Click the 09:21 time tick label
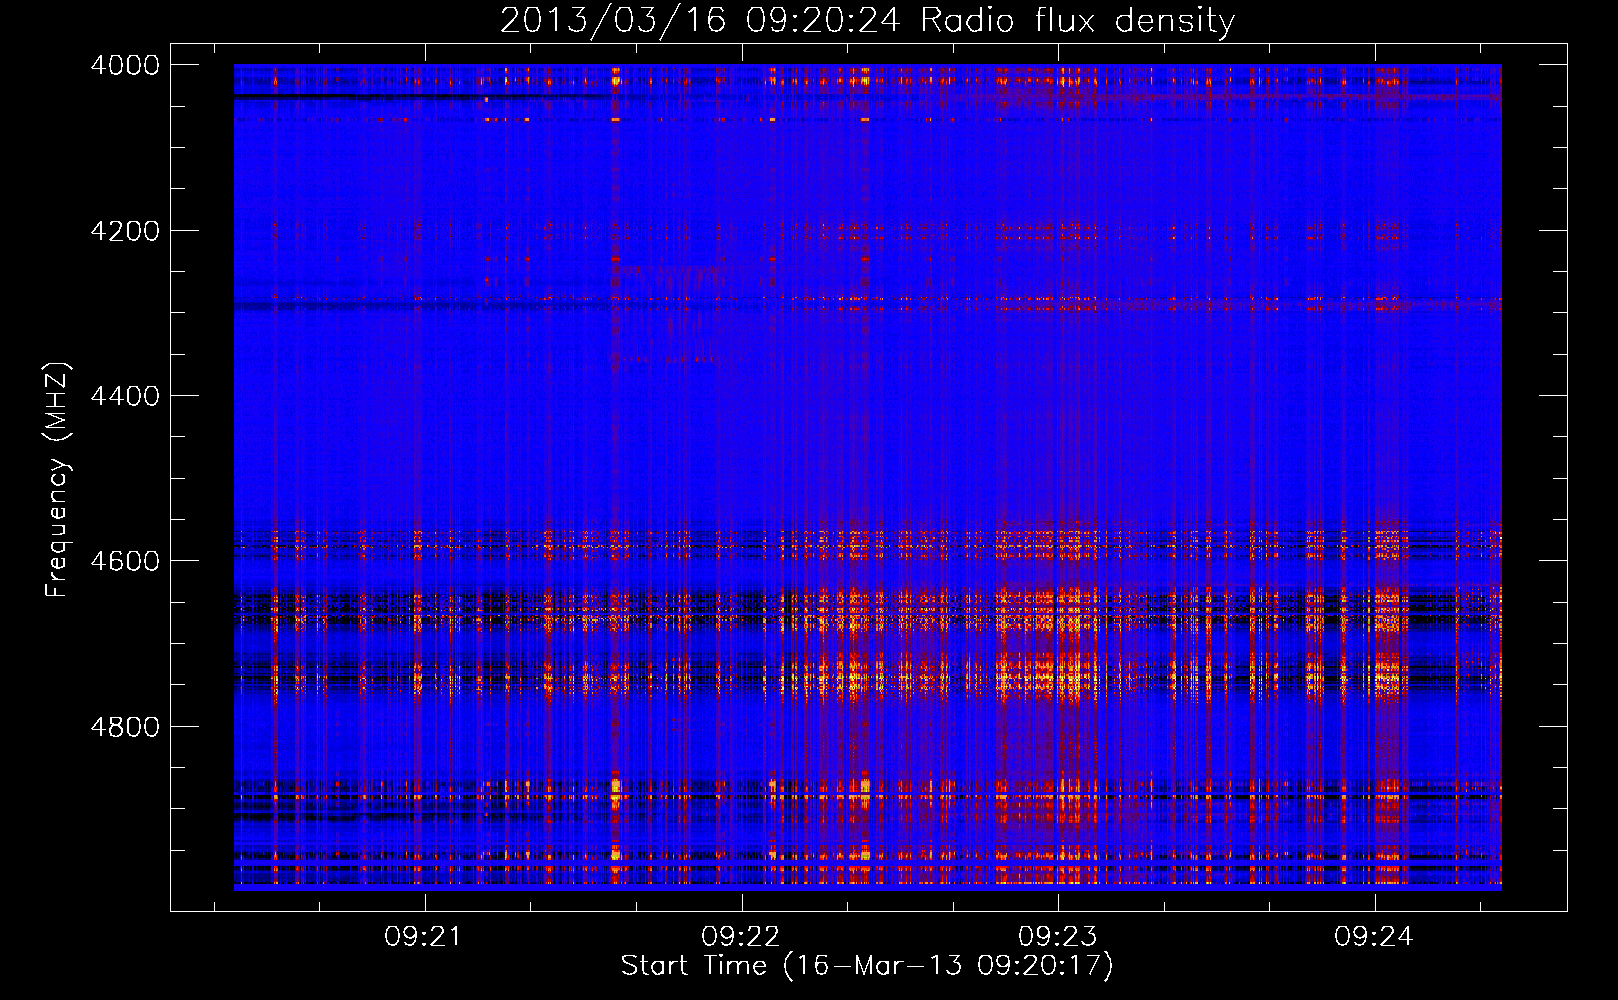Viewport: 1618px width, 1000px height. [x=424, y=936]
